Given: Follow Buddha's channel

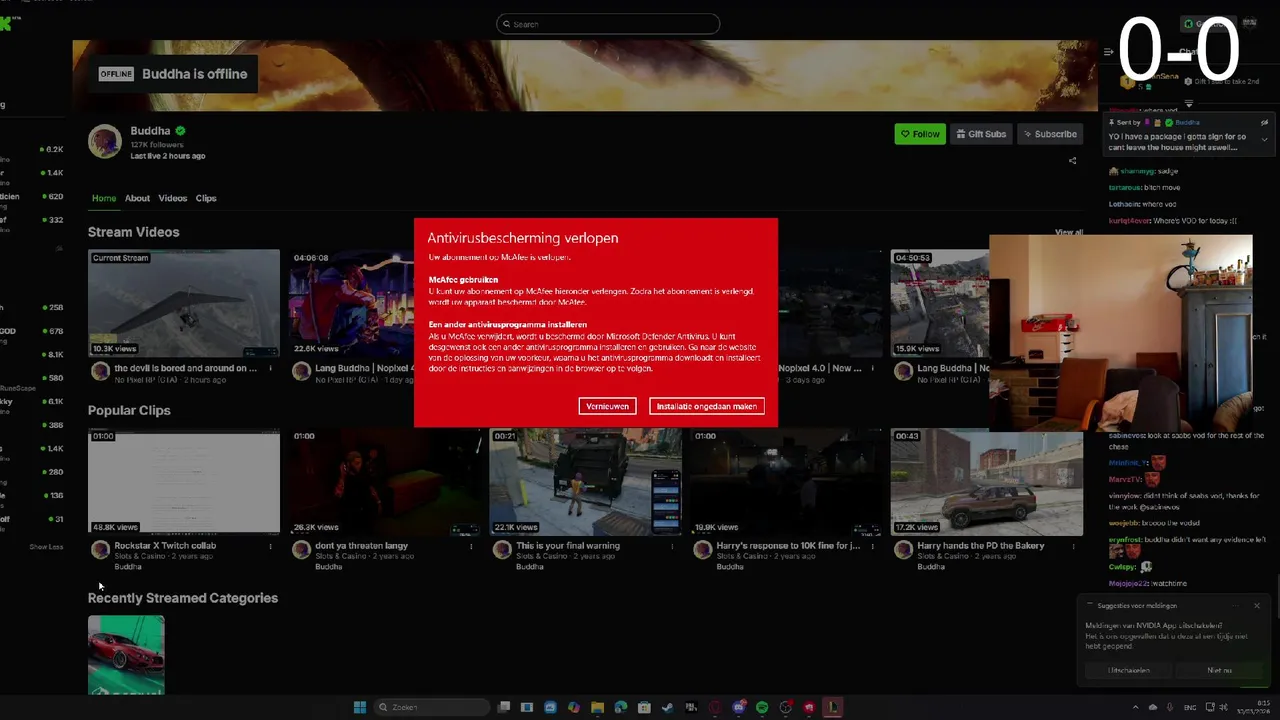Looking at the screenshot, I should [920, 134].
